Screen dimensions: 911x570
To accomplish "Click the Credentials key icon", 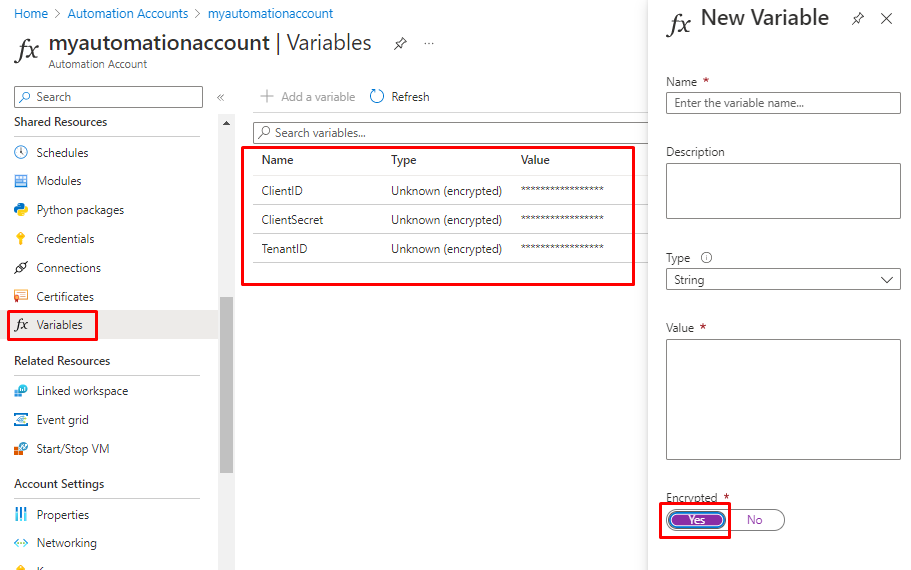I will [21, 239].
